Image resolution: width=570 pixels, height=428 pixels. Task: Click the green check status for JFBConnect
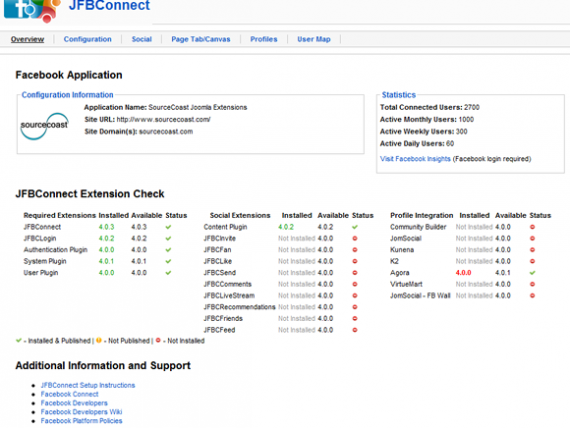(168, 227)
